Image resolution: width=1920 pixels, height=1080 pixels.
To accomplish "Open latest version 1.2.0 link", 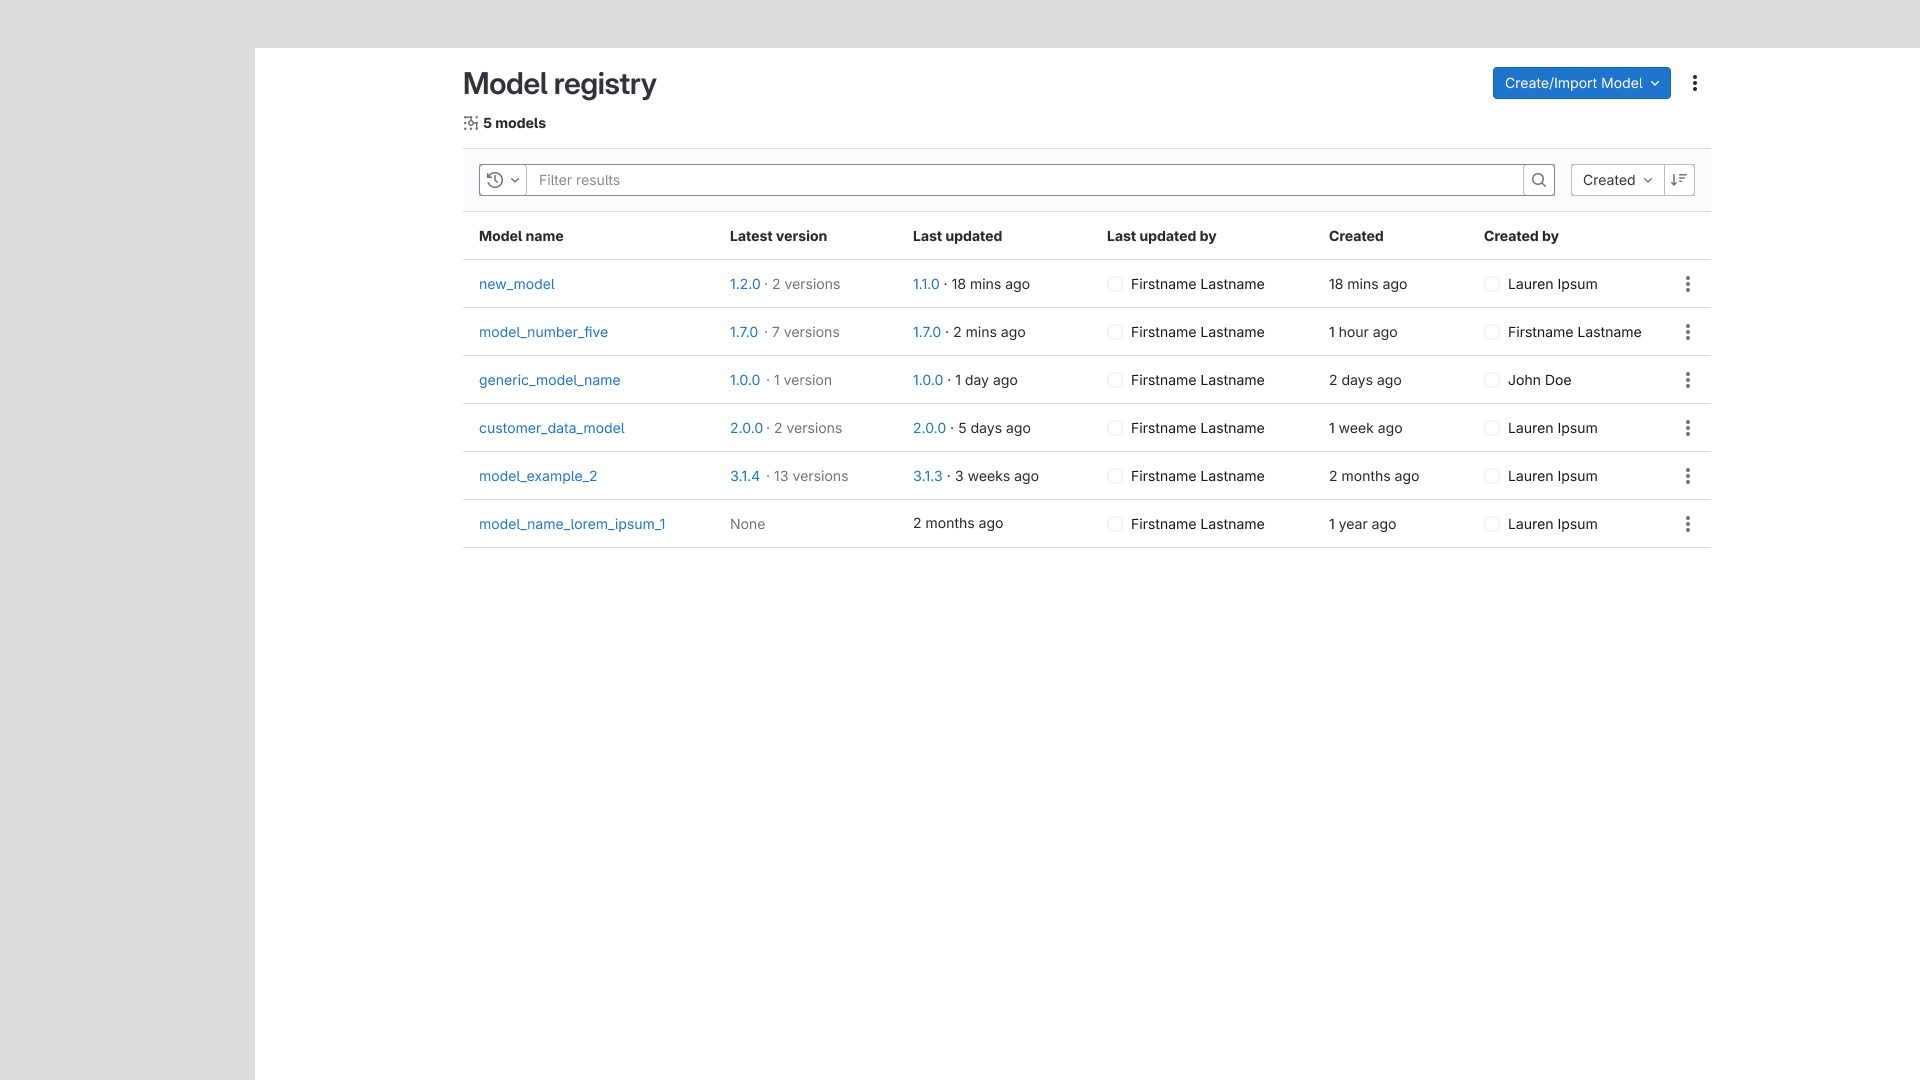I will (x=745, y=284).
